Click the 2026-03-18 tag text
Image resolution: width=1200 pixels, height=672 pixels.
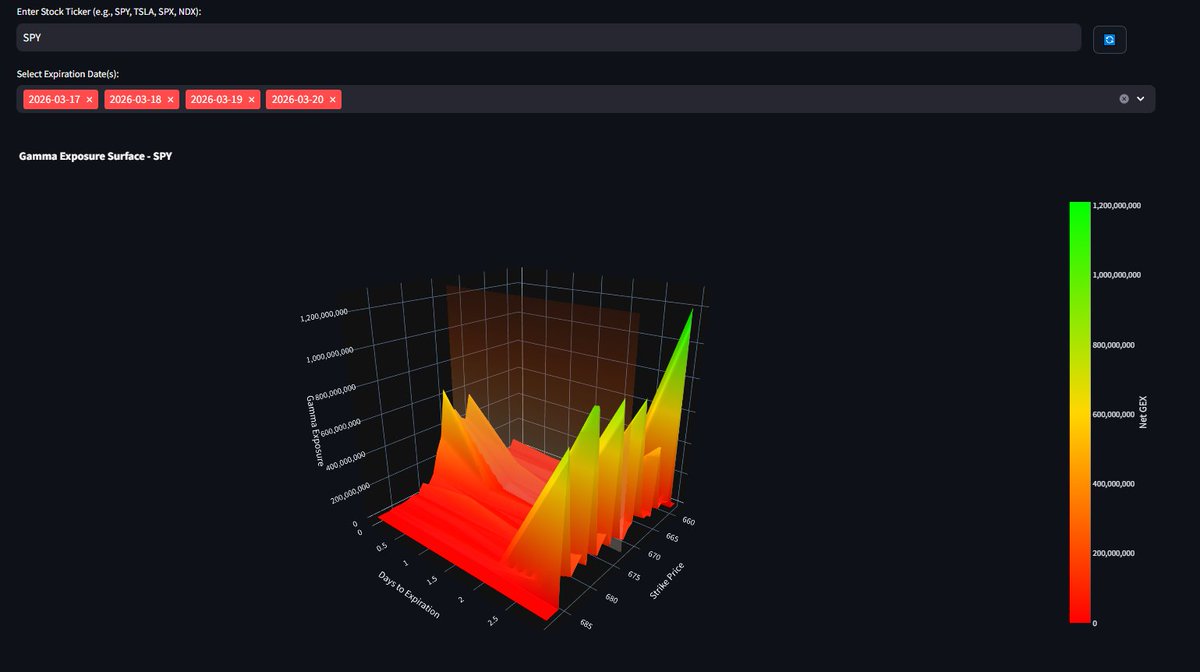coord(135,100)
